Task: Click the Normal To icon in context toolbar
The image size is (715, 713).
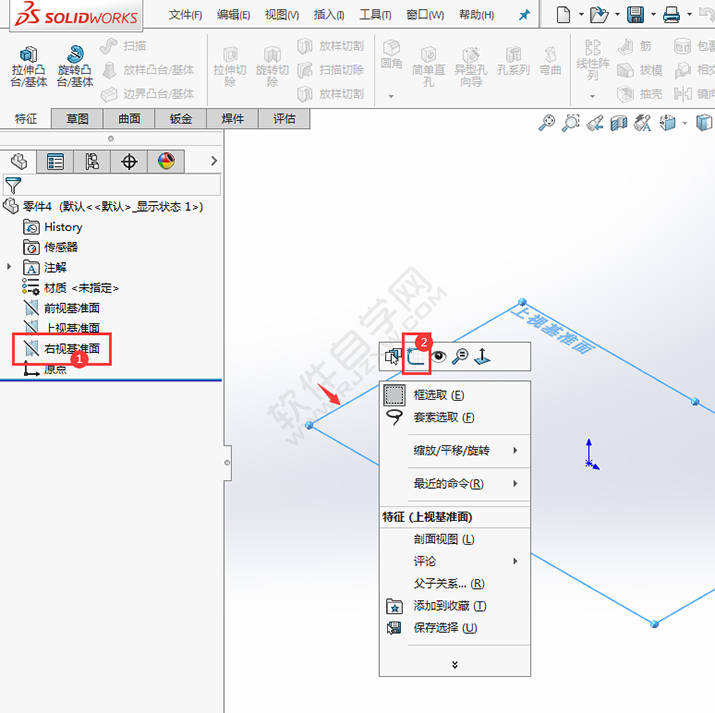Action: tap(482, 356)
